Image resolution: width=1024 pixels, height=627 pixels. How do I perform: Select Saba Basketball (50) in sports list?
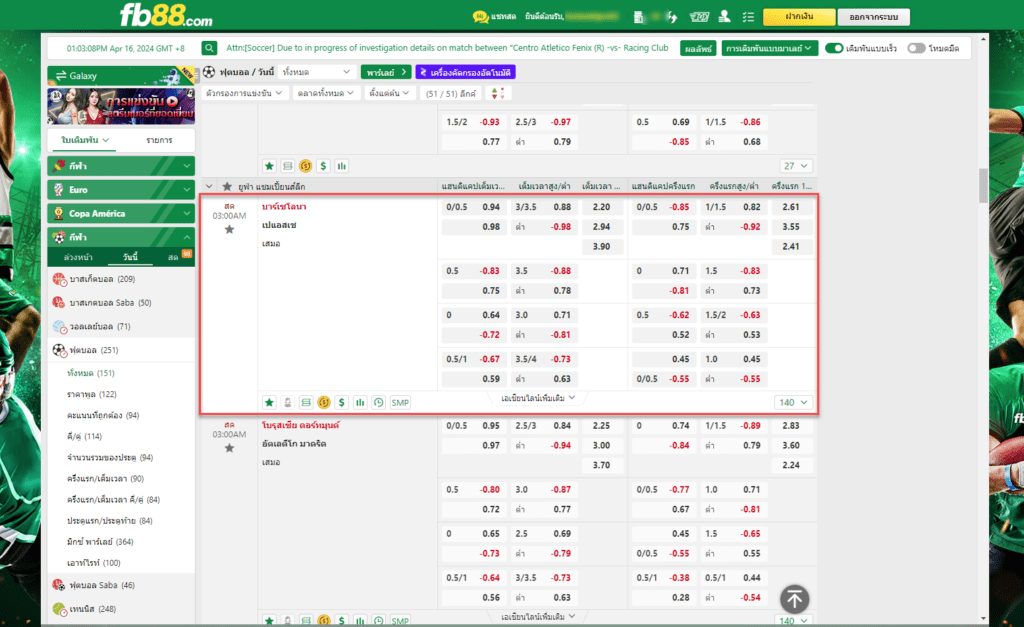pyautogui.click(x=121, y=302)
